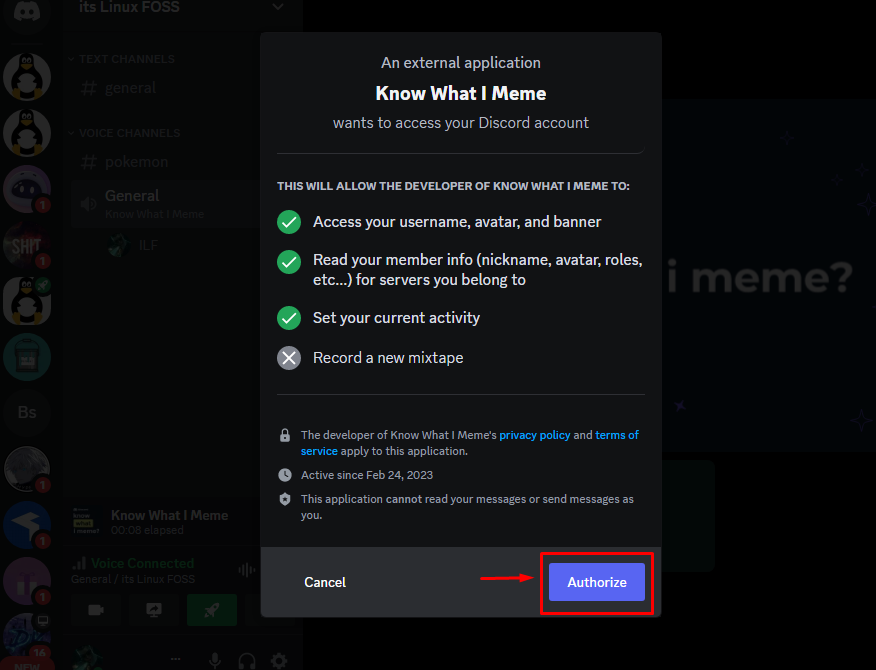Click the "i meme?" activity background text
Image resolution: width=876 pixels, height=670 pixels.
[x=760, y=278]
